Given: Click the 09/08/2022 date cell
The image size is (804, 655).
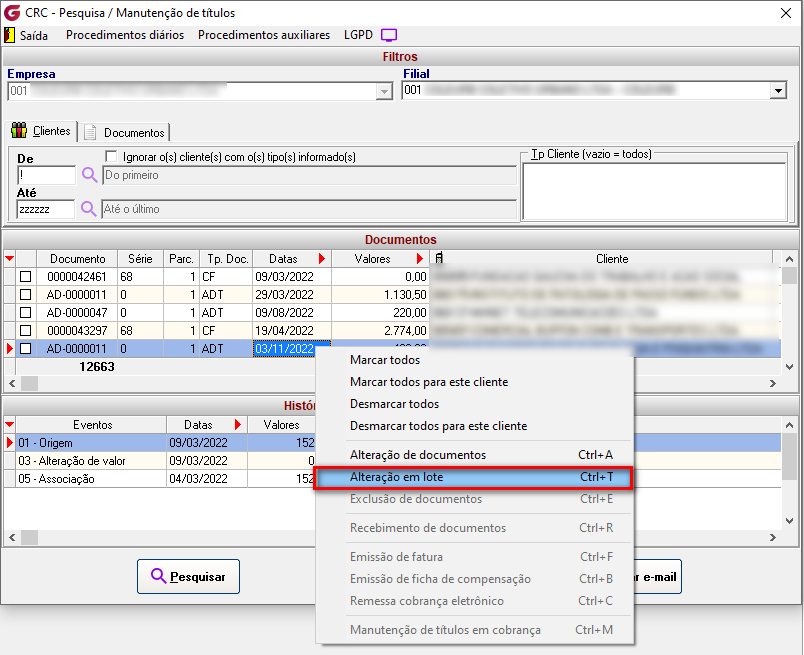Looking at the screenshot, I should (292, 313).
